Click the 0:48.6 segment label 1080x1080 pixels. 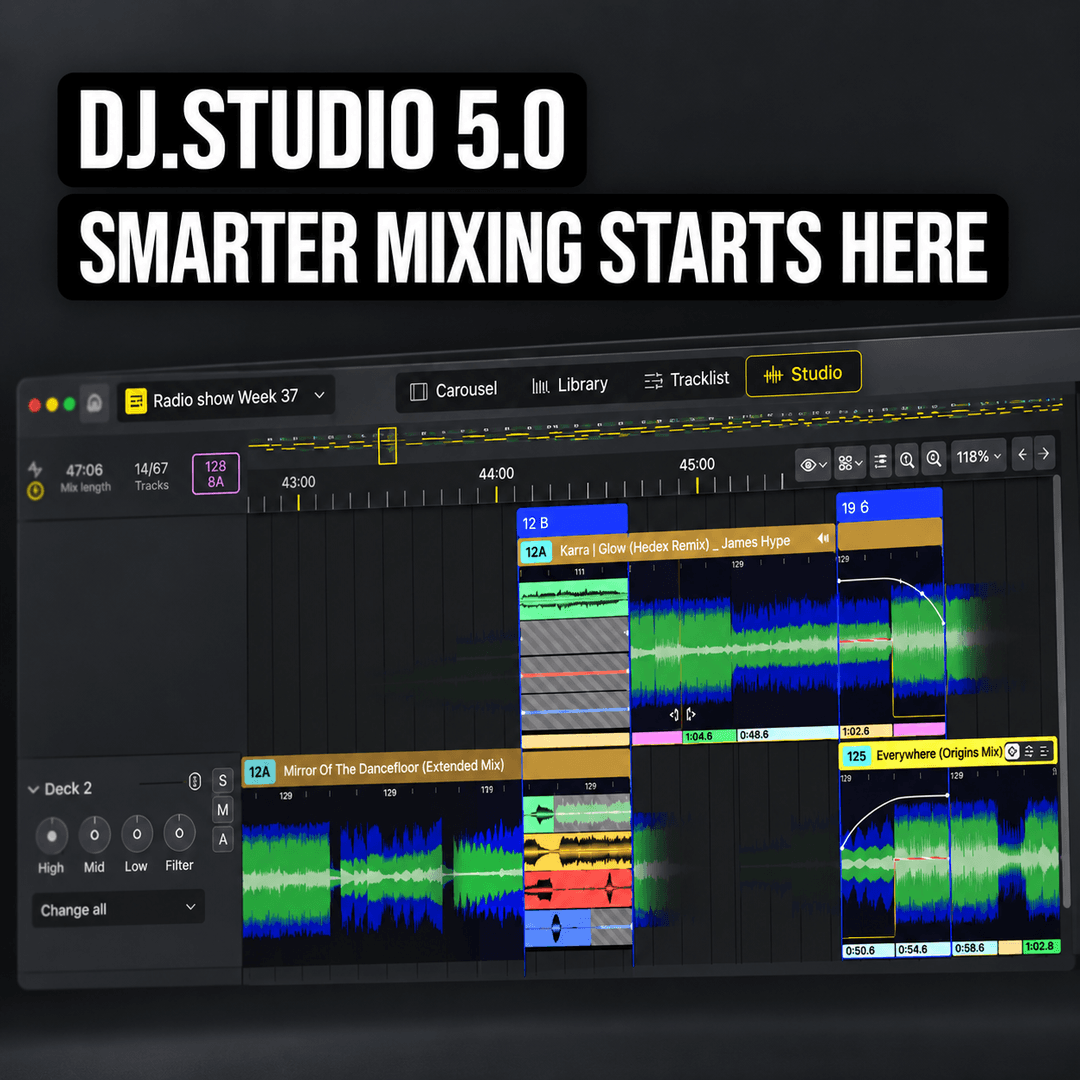pos(787,733)
